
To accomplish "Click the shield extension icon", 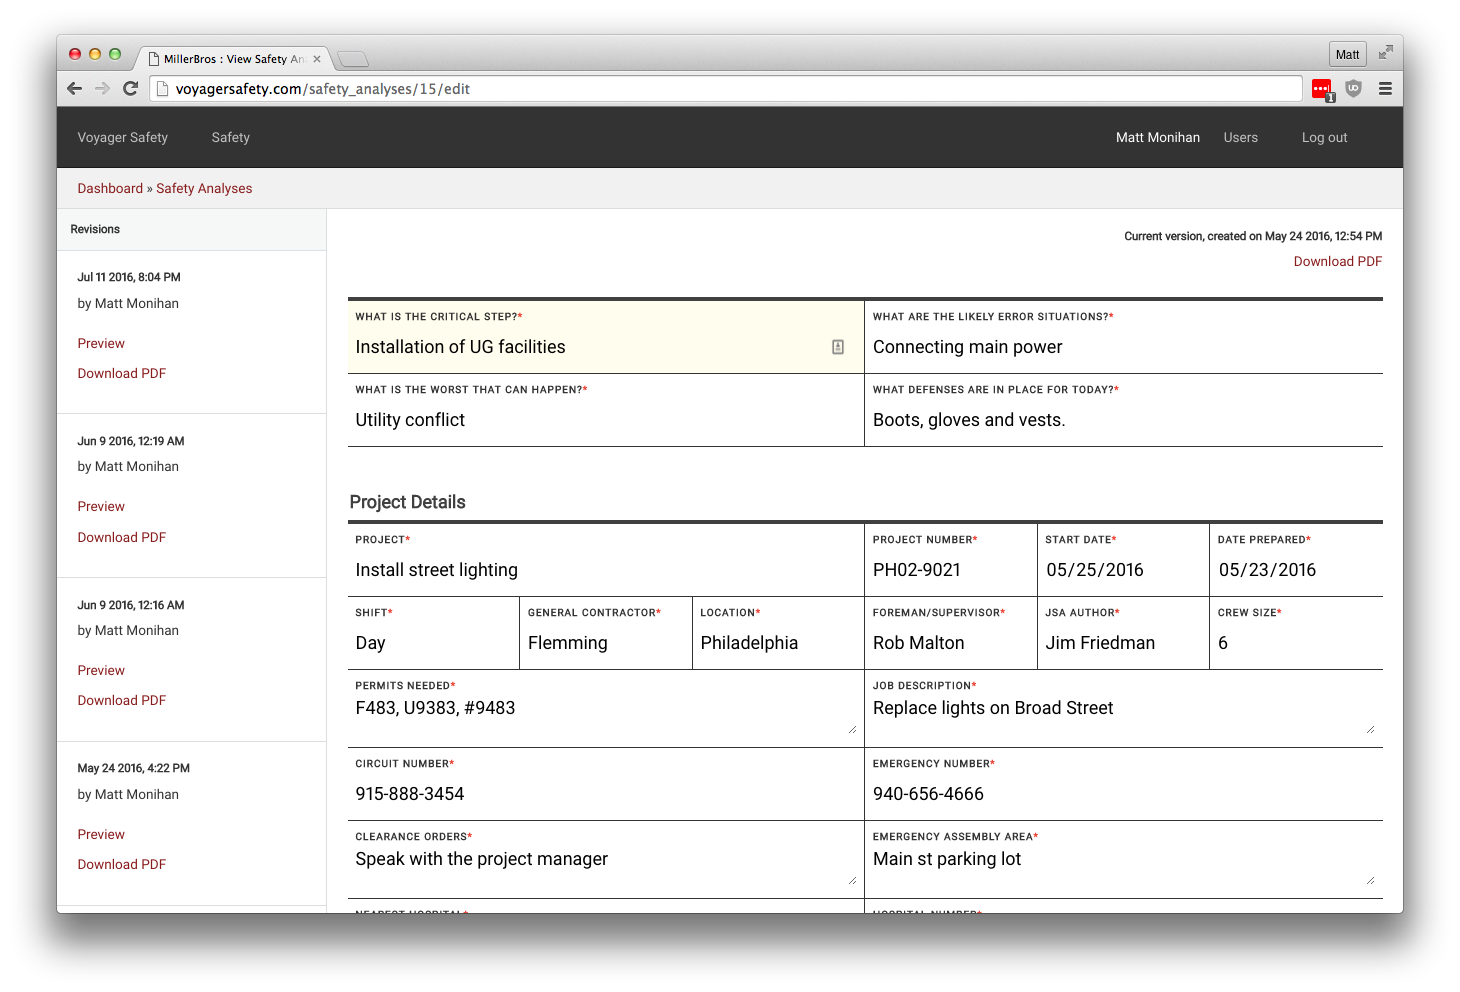I will tap(1353, 88).
